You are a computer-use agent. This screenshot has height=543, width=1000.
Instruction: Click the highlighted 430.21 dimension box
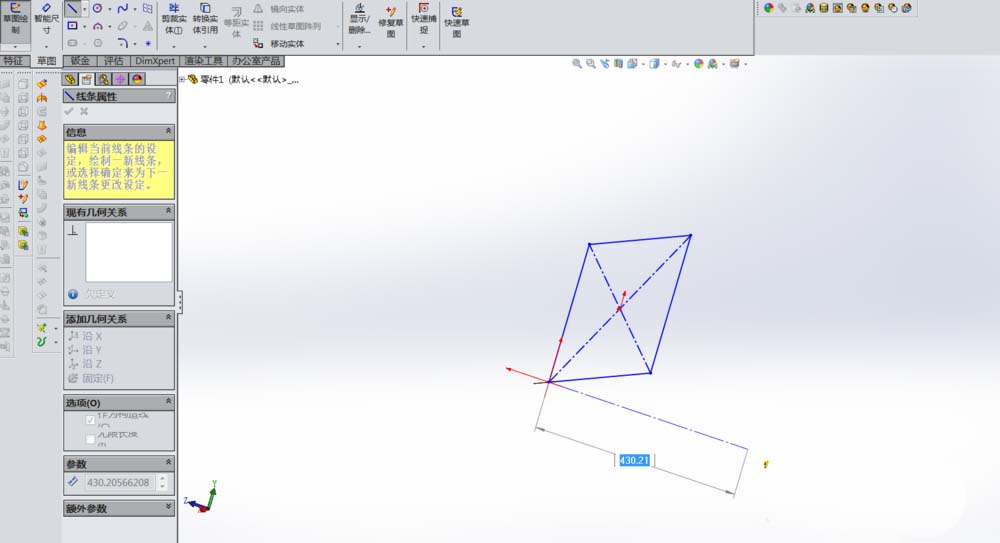point(634,460)
